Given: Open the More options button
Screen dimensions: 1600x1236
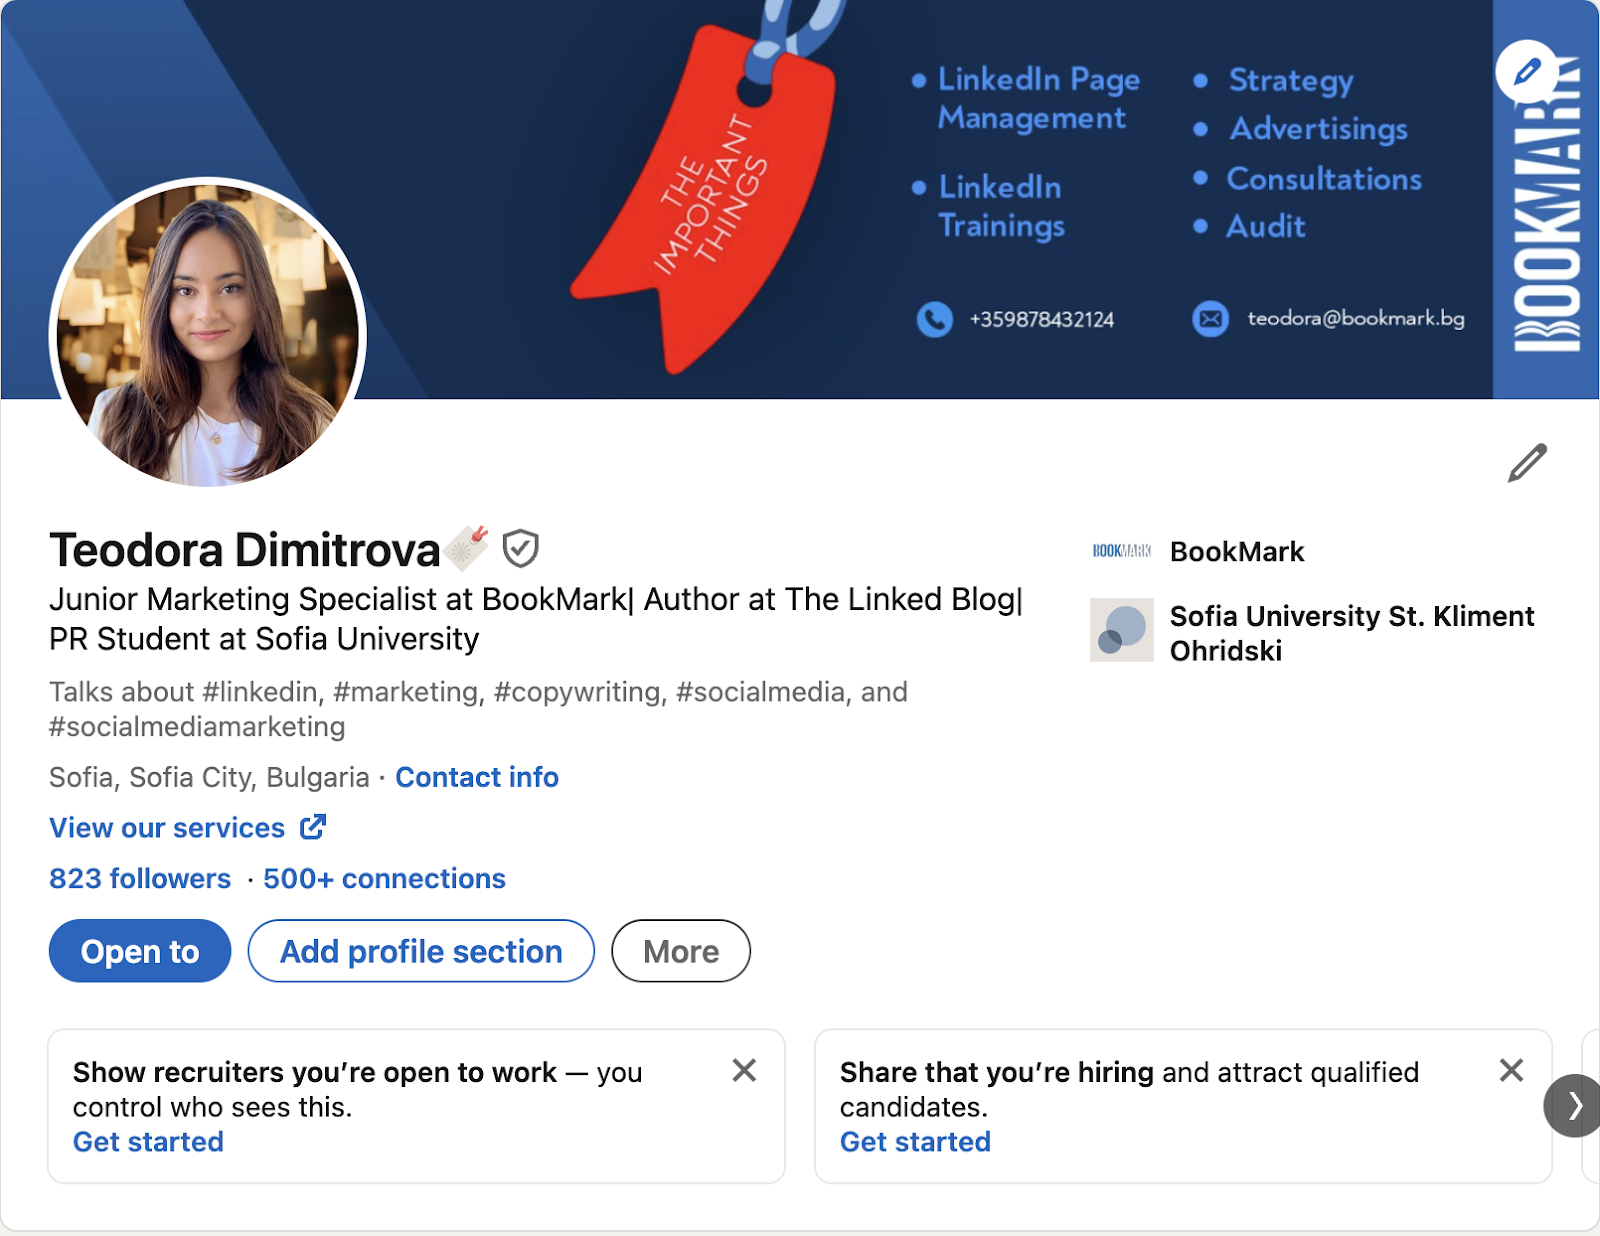Looking at the screenshot, I should (x=681, y=951).
